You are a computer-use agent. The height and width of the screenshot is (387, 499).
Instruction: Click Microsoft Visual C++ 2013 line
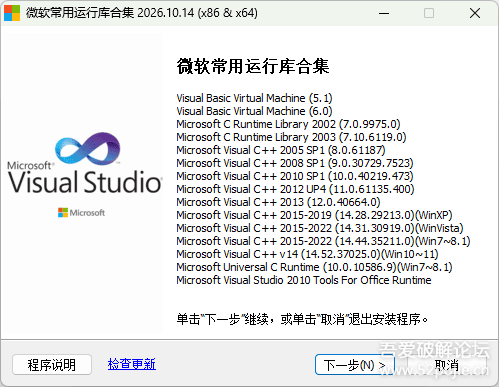coord(278,202)
